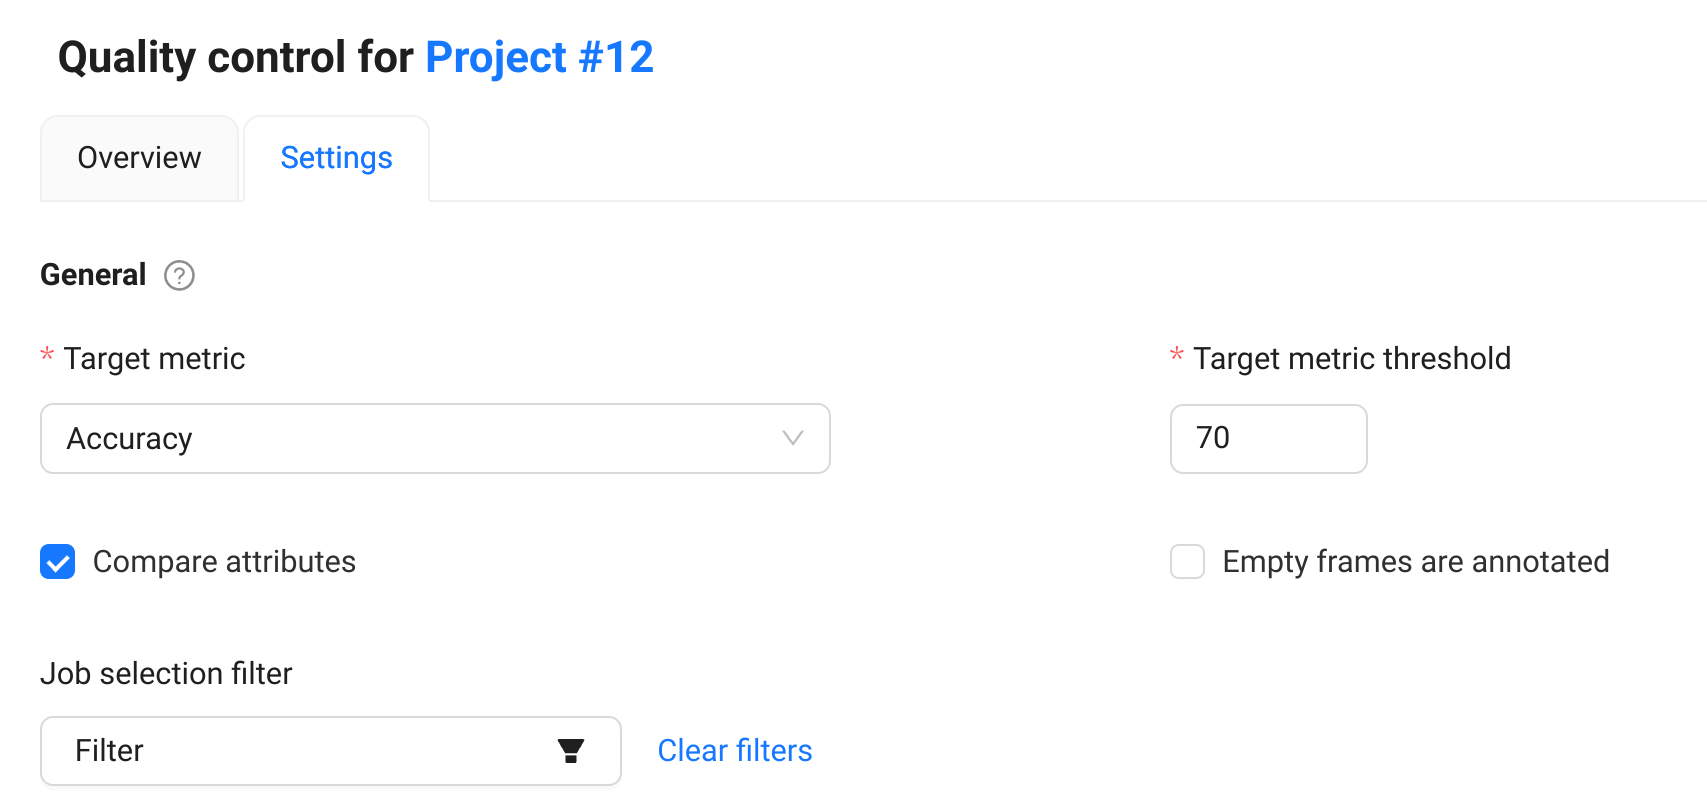This screenshot has width=1707, height=801.
Task: Uncheck the Compare attributes checkbox
Action: (x=58, y=562)
